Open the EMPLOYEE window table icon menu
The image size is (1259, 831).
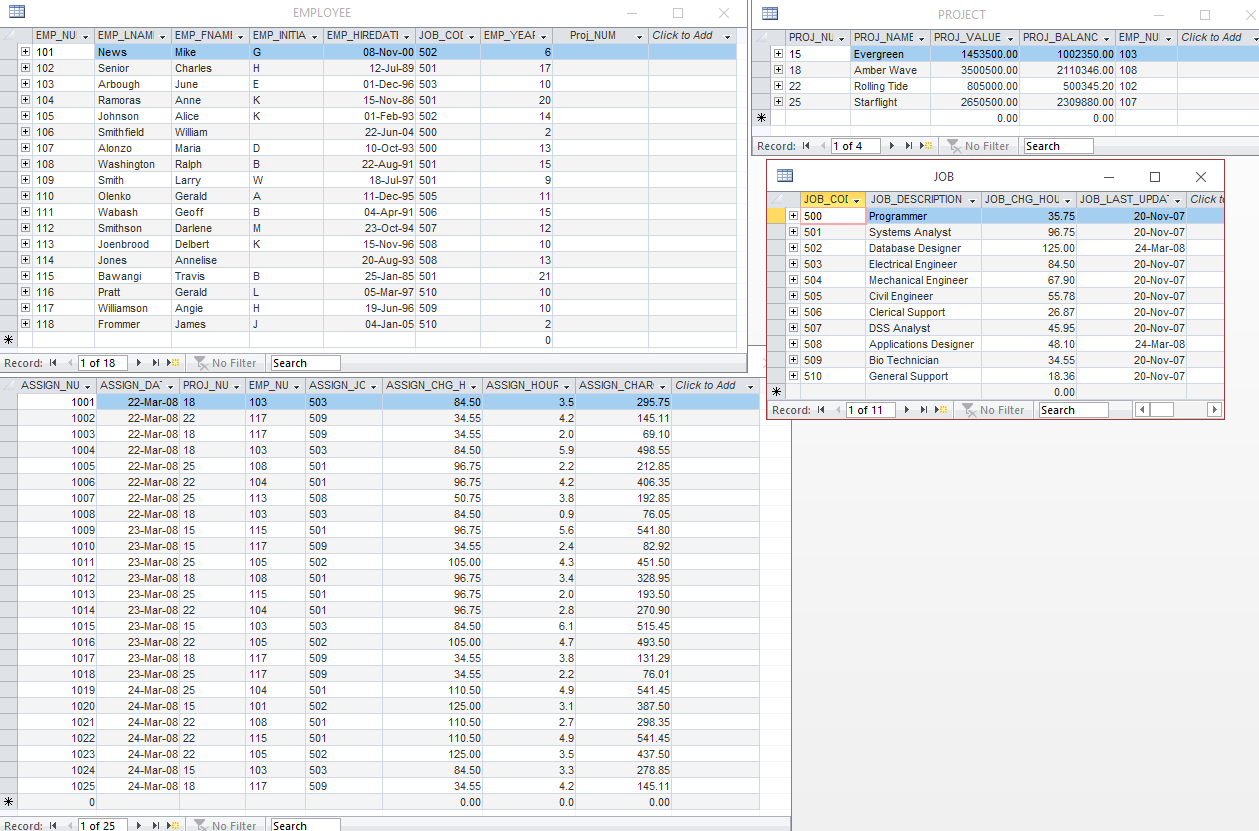pos(17,12)
